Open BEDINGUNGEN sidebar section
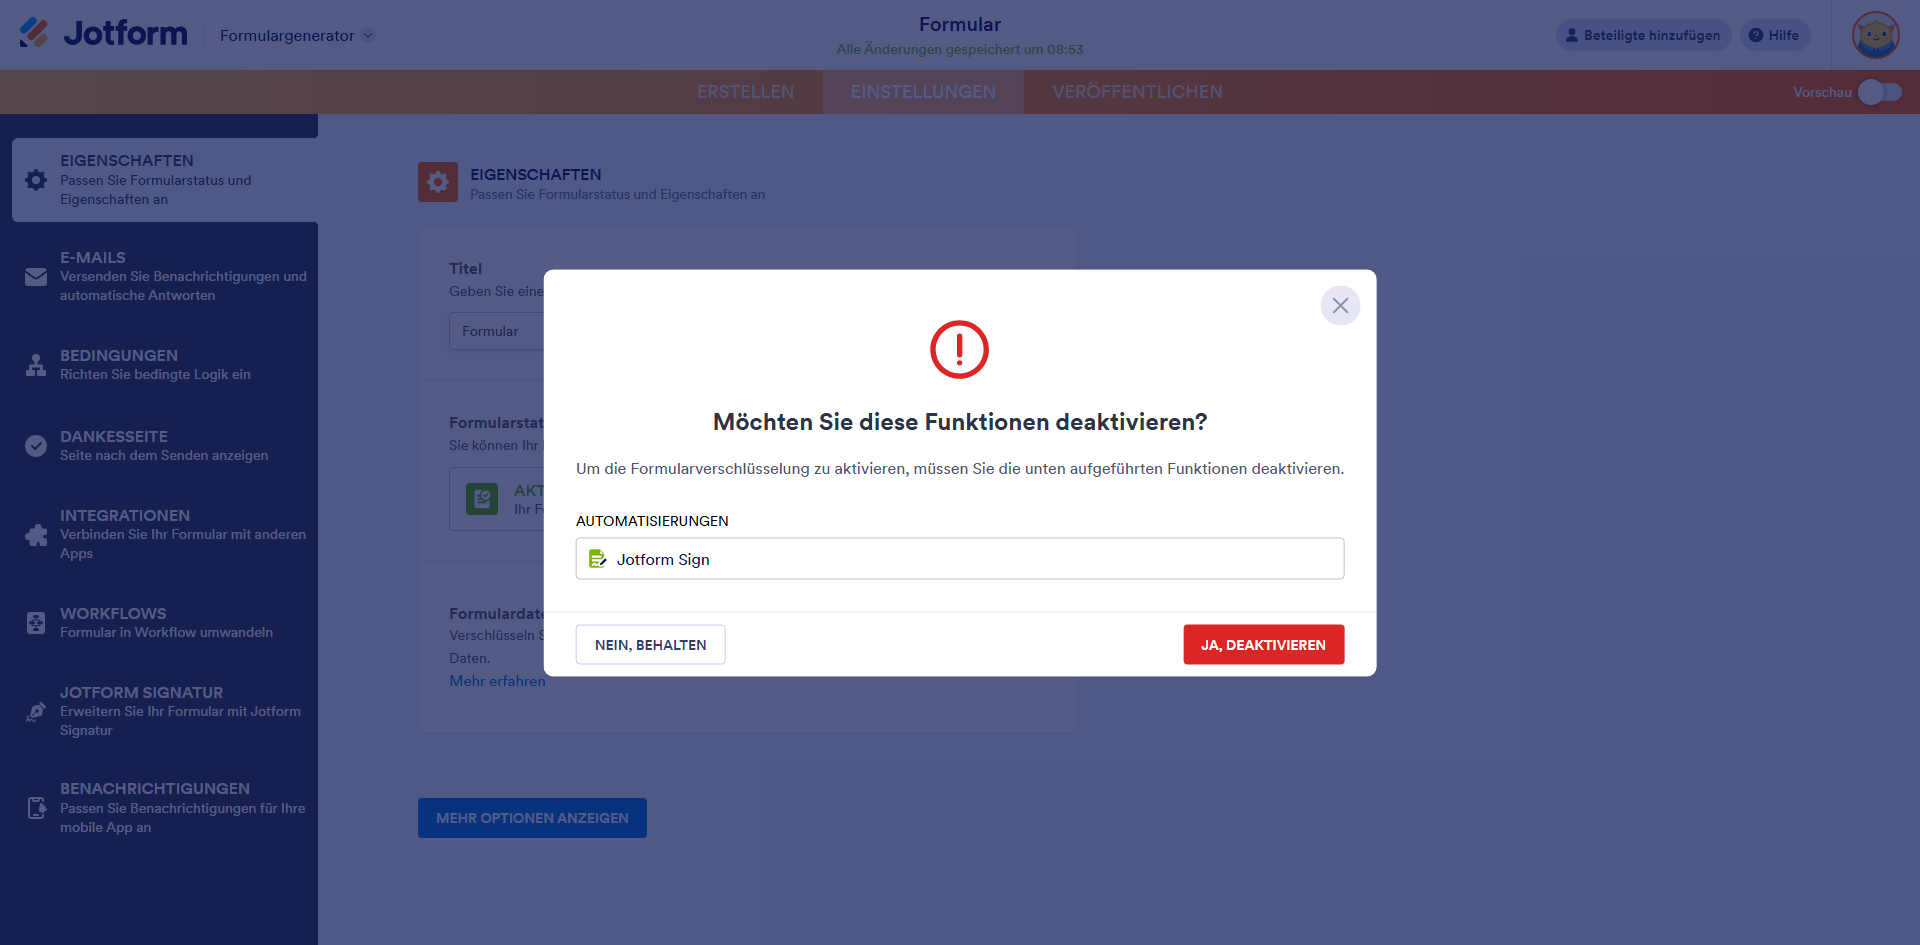 (x=165, y=364)
